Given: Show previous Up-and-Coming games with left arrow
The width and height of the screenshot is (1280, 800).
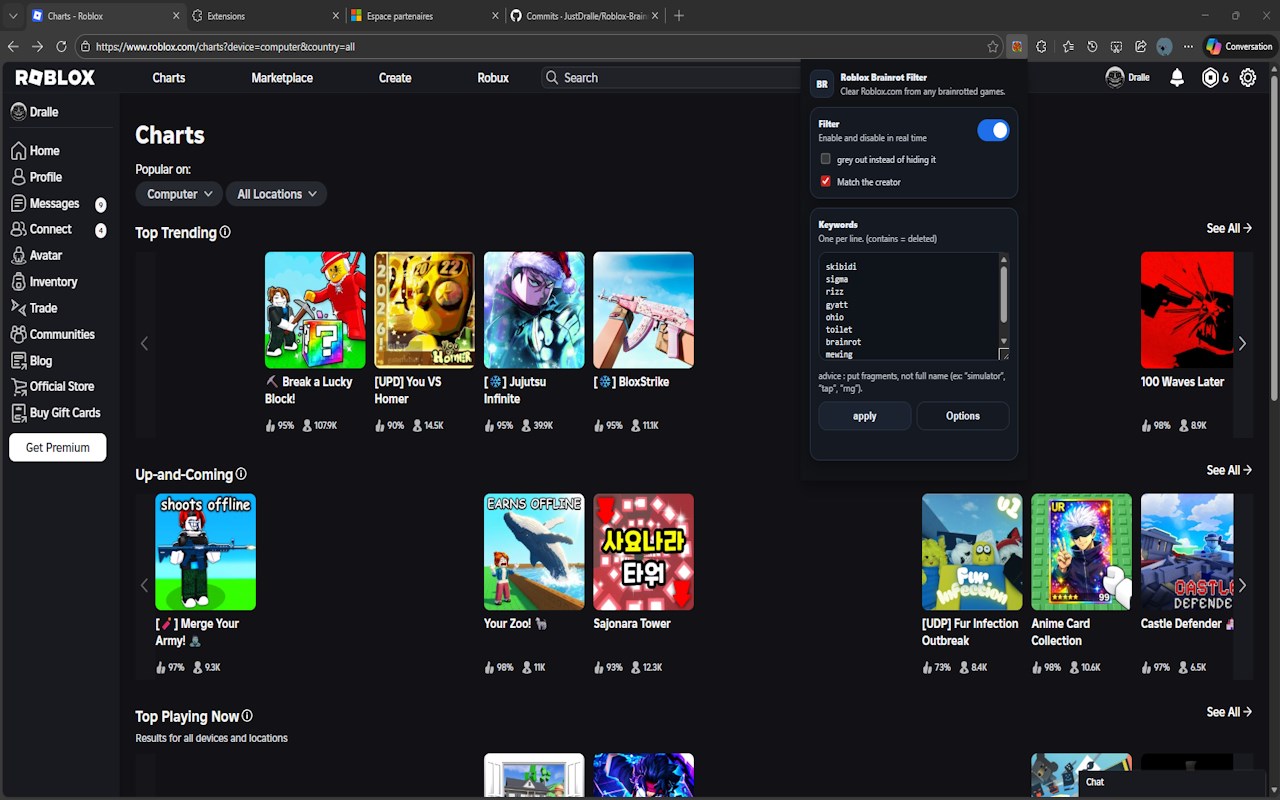Looking at the screenshot, I should [x=144, y=586].
